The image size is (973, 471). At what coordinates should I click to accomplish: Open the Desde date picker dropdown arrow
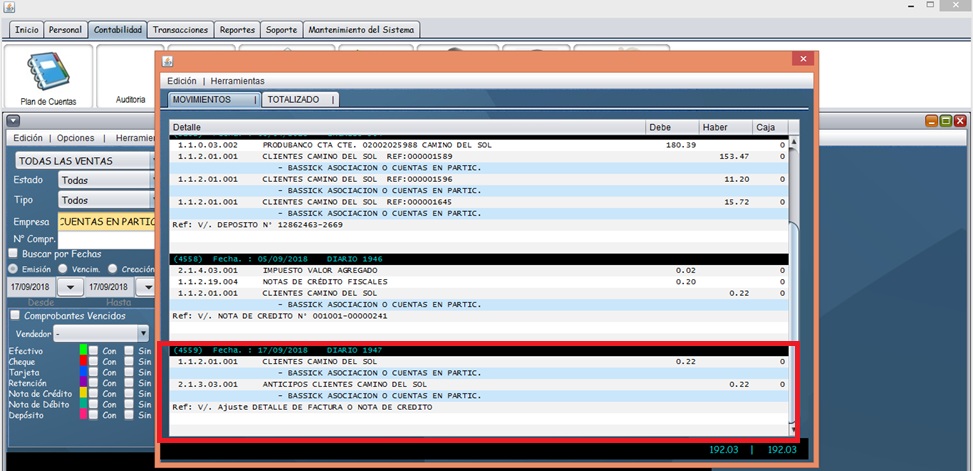coord(70,288)
